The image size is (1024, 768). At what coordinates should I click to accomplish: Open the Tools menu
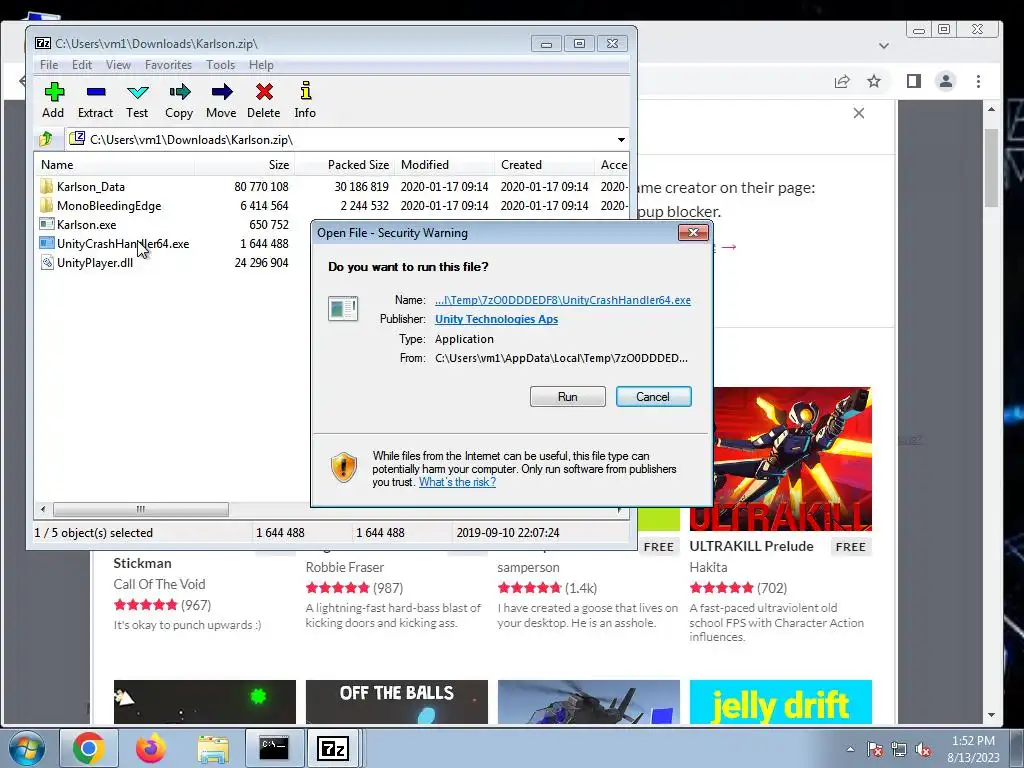(x=220, y=65)
